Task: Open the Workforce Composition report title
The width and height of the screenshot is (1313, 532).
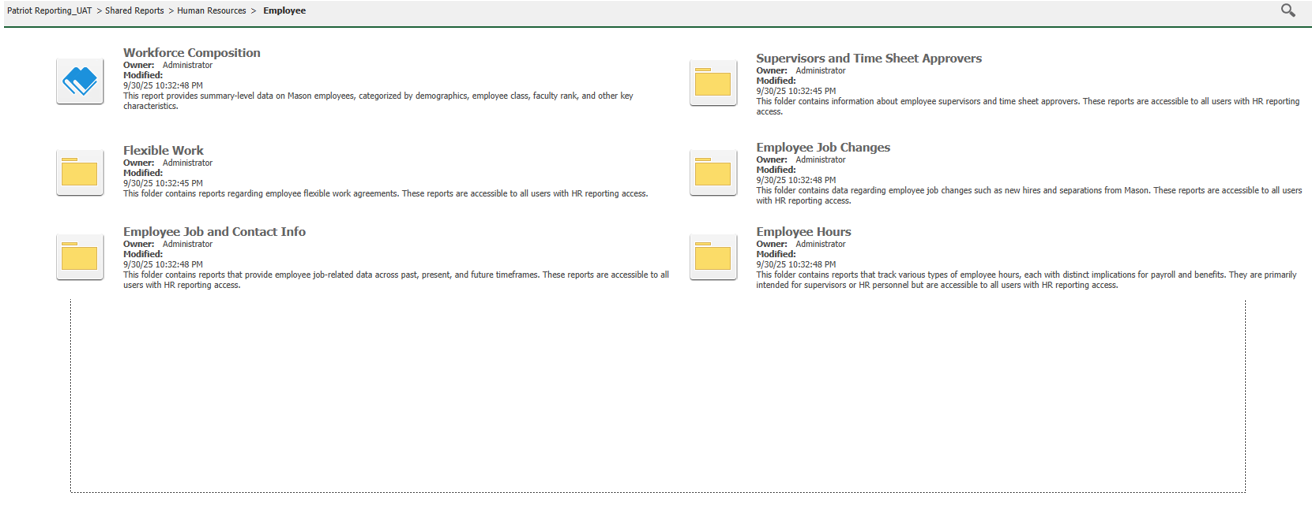Action: click(x=191, y=53)
